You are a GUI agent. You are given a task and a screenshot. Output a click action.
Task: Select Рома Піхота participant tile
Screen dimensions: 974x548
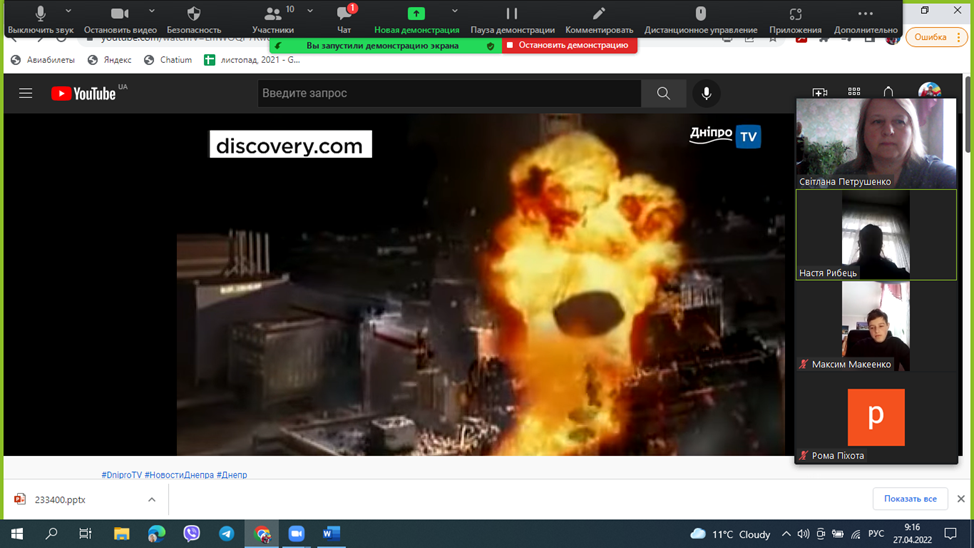(x=876, y=418)
